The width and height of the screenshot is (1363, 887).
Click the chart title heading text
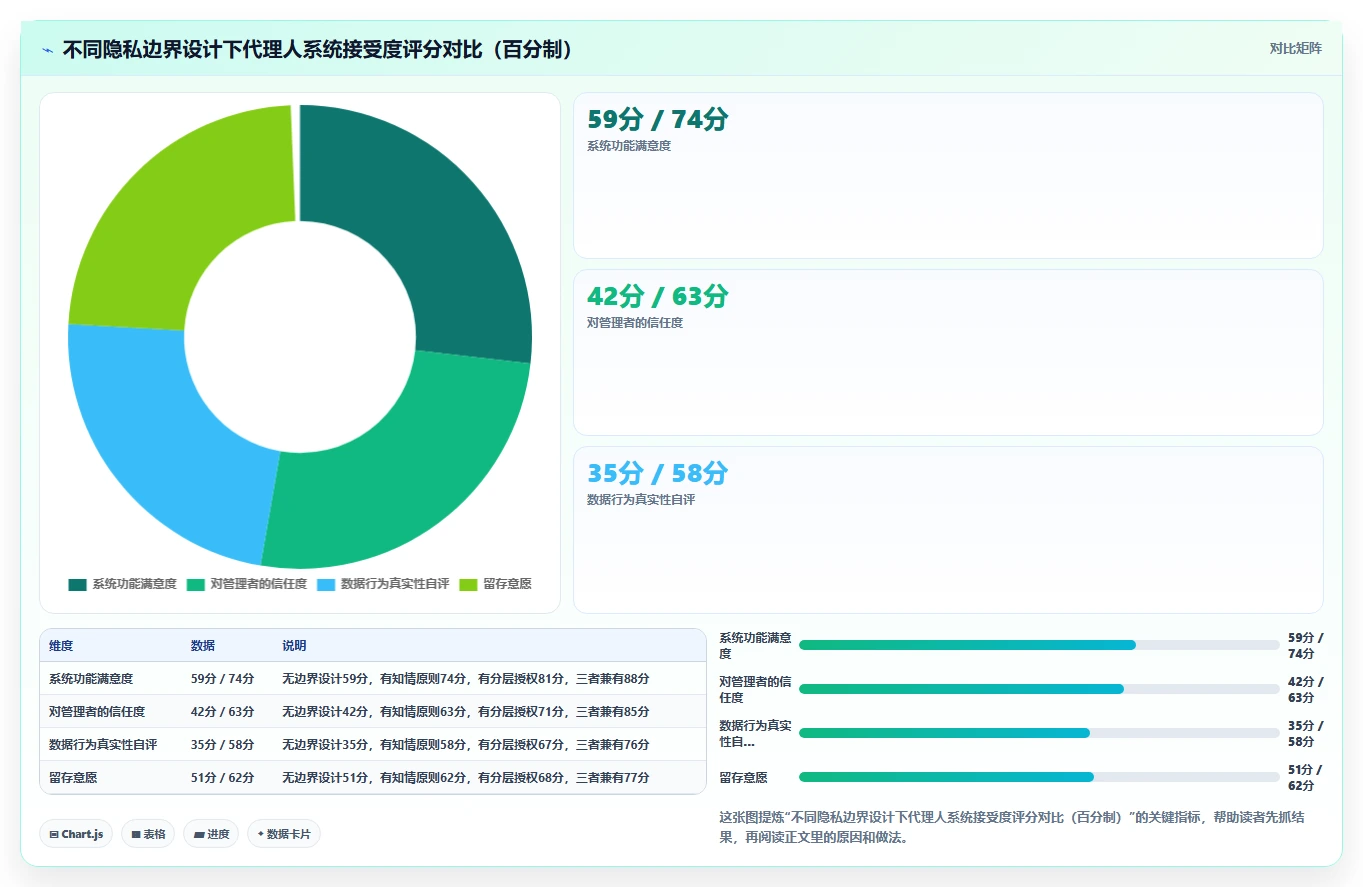[x=322, y=50]
